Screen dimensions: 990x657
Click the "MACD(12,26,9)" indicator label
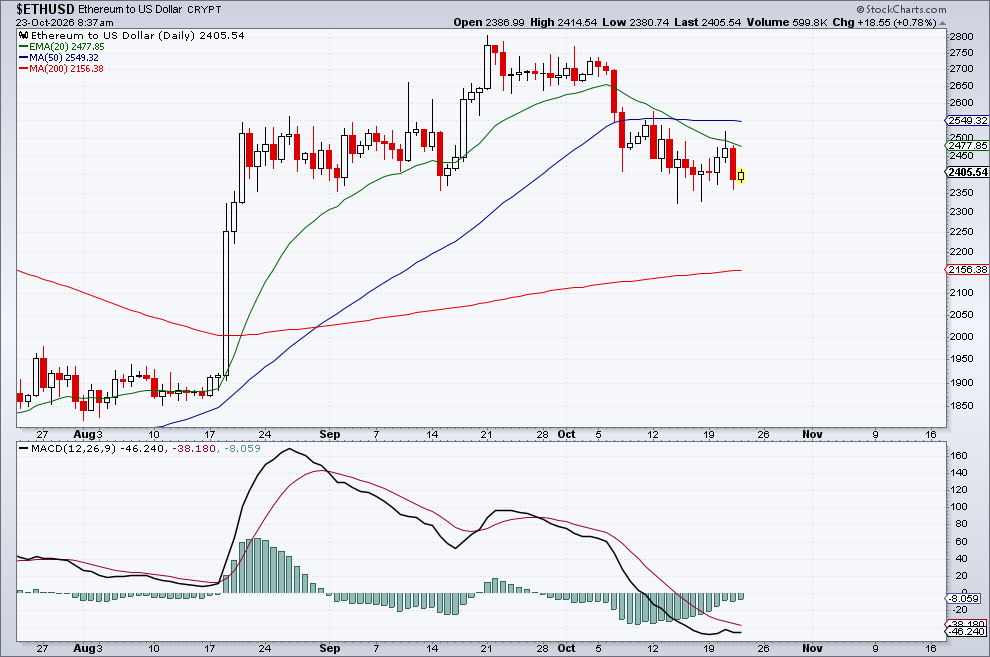(74, 449)
